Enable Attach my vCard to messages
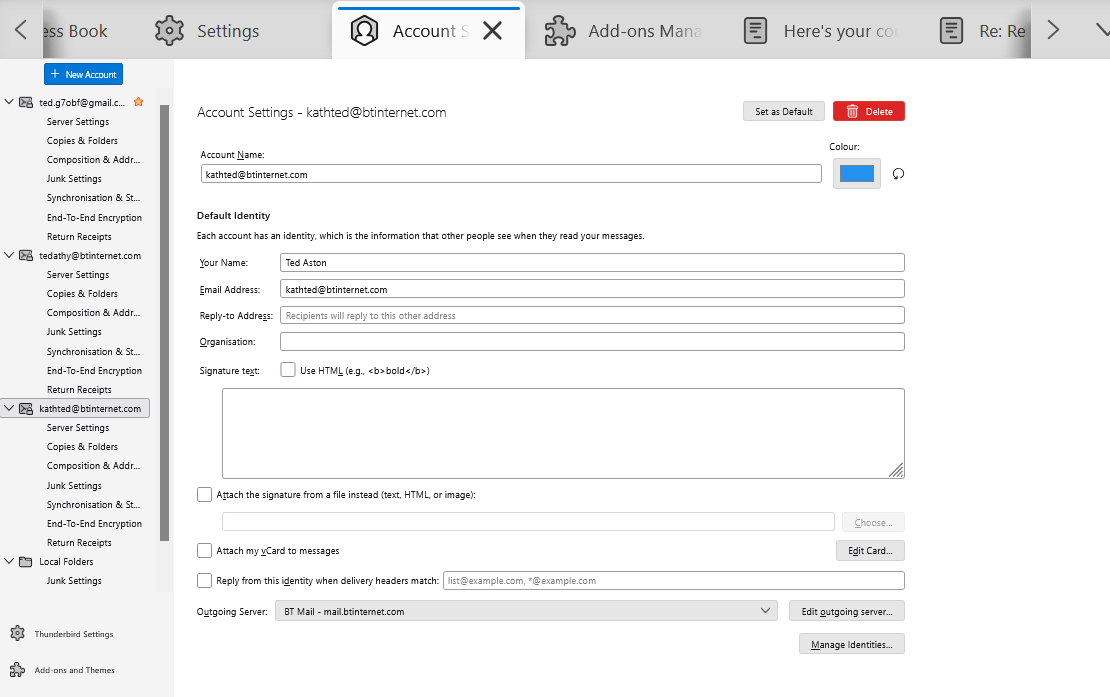The width and height of the screenshot is (1110, 697). point(205,551)
